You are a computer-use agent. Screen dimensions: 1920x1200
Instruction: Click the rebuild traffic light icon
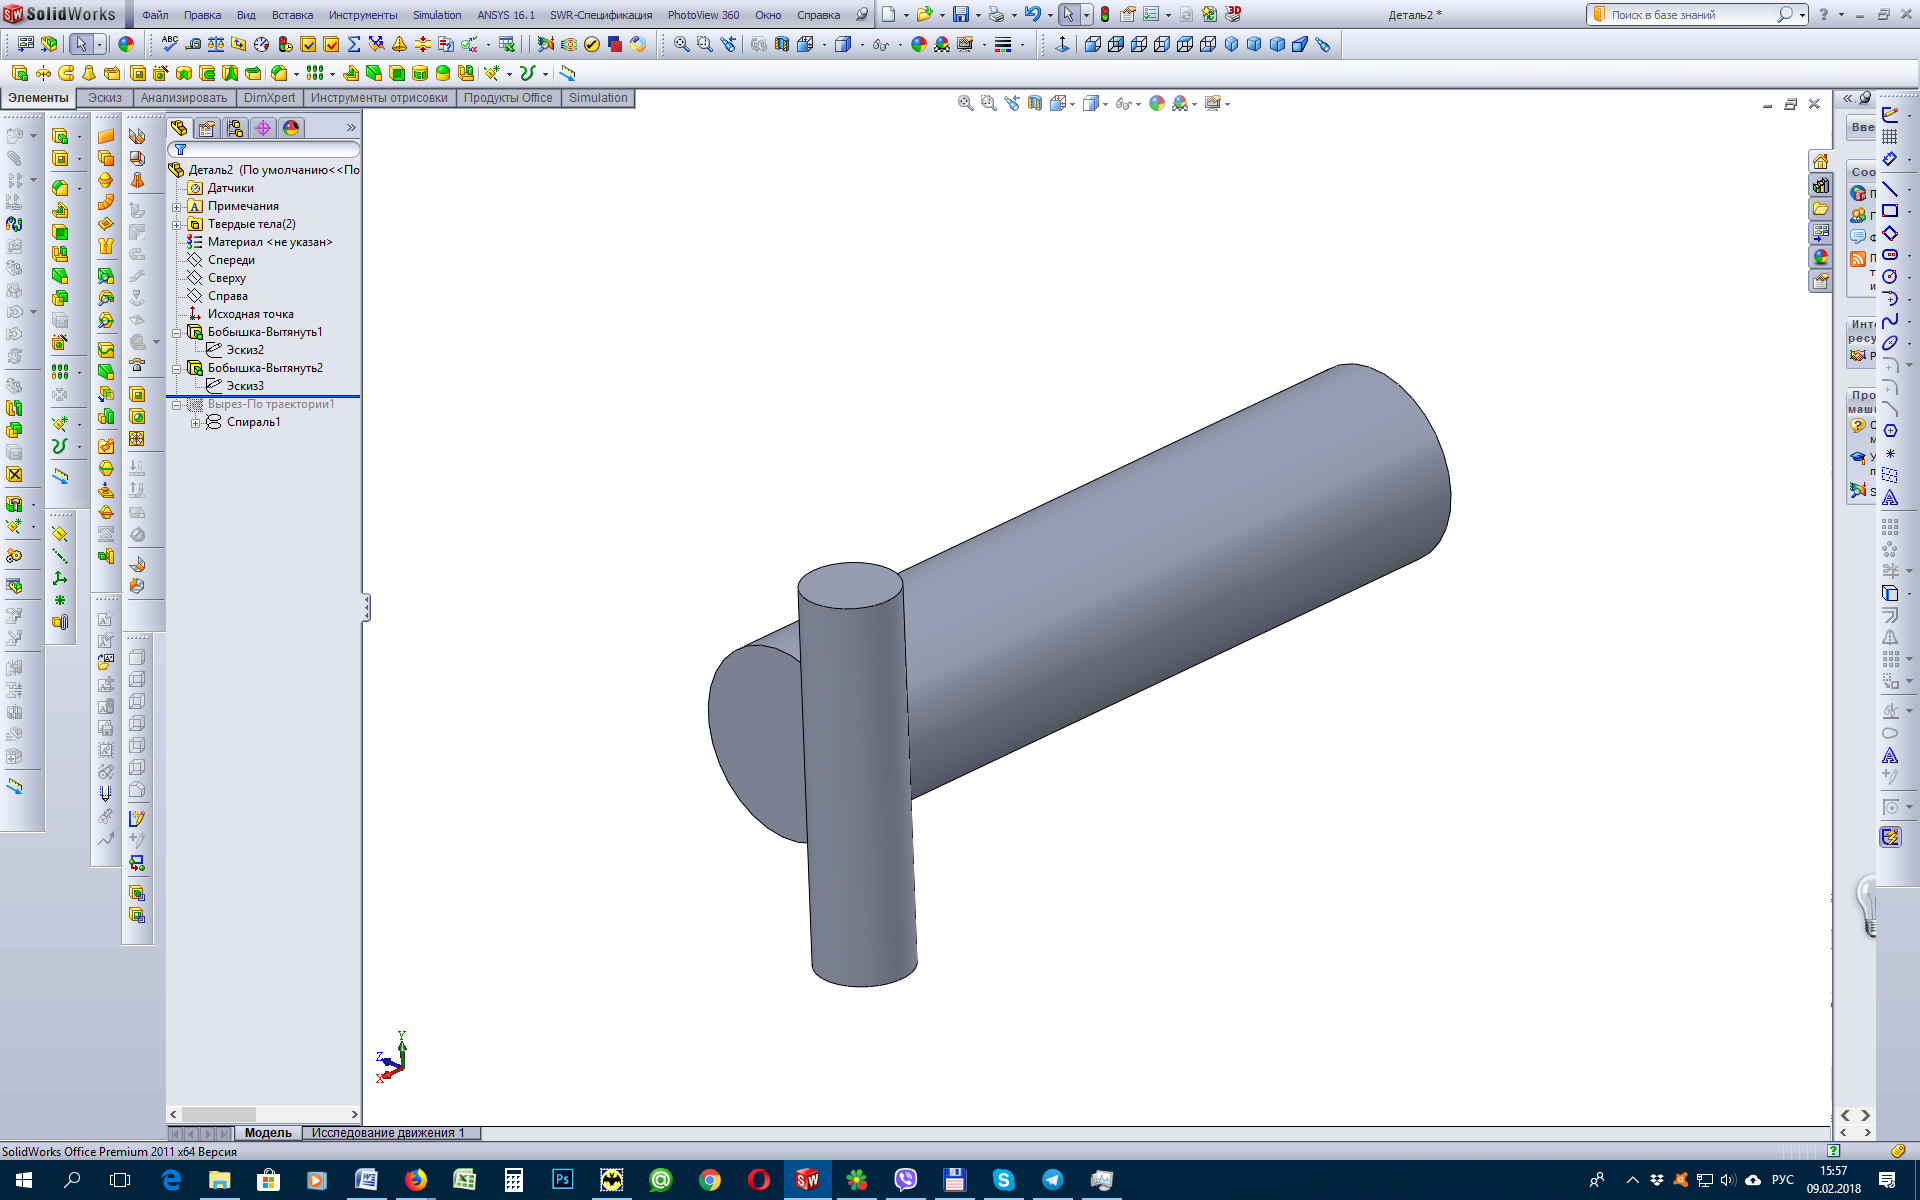1105,14
